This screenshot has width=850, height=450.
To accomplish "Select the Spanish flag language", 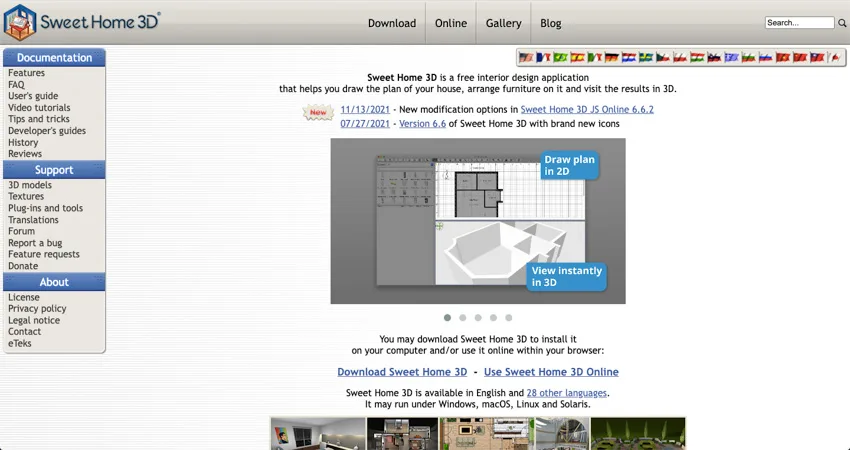I will click(577, 57).
